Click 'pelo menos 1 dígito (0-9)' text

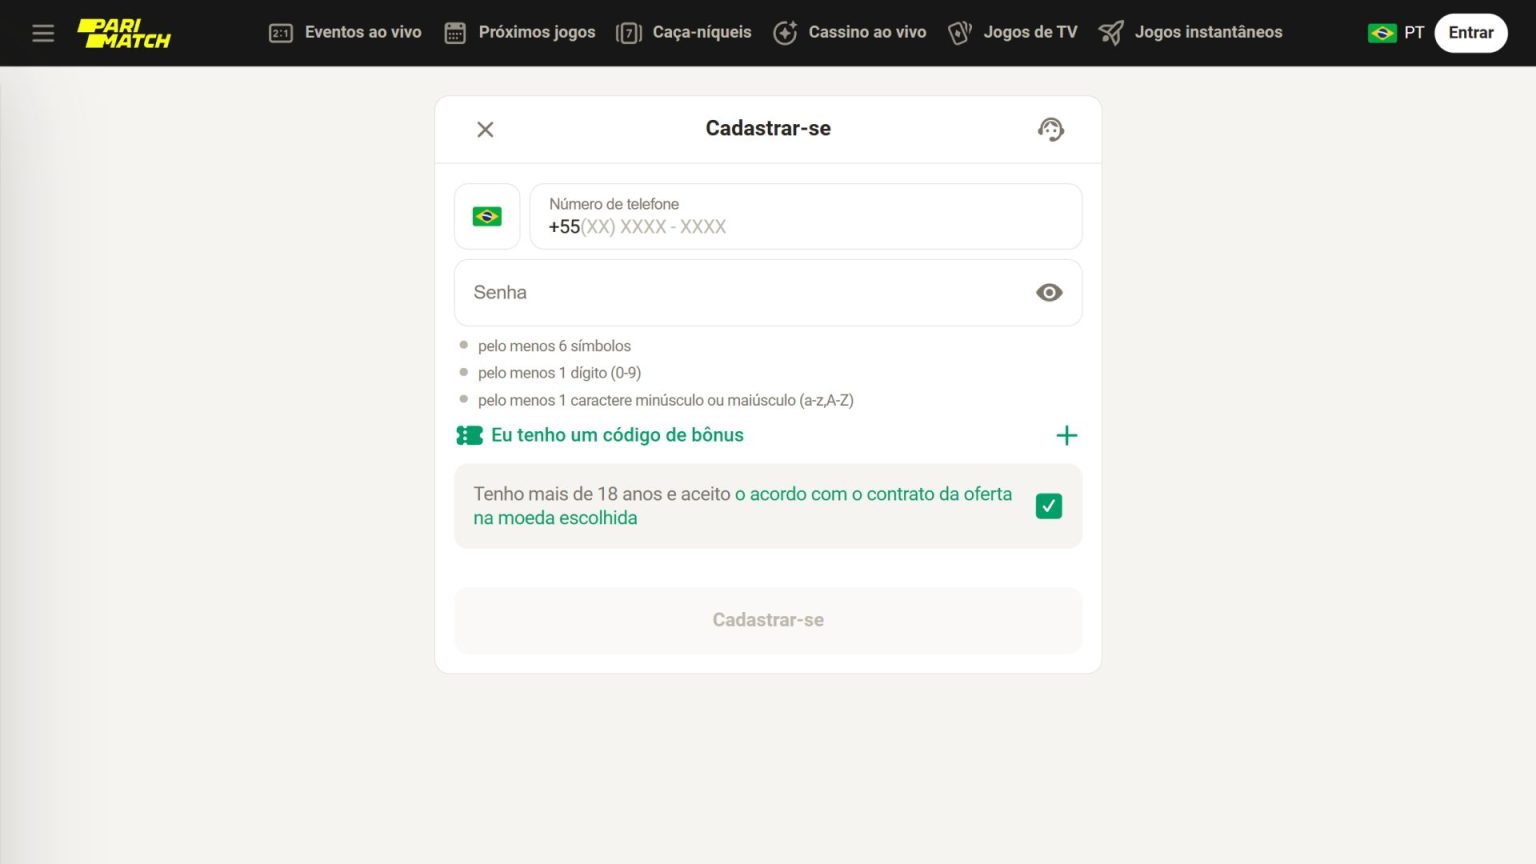pyautogui.click(x=559, y=373)
